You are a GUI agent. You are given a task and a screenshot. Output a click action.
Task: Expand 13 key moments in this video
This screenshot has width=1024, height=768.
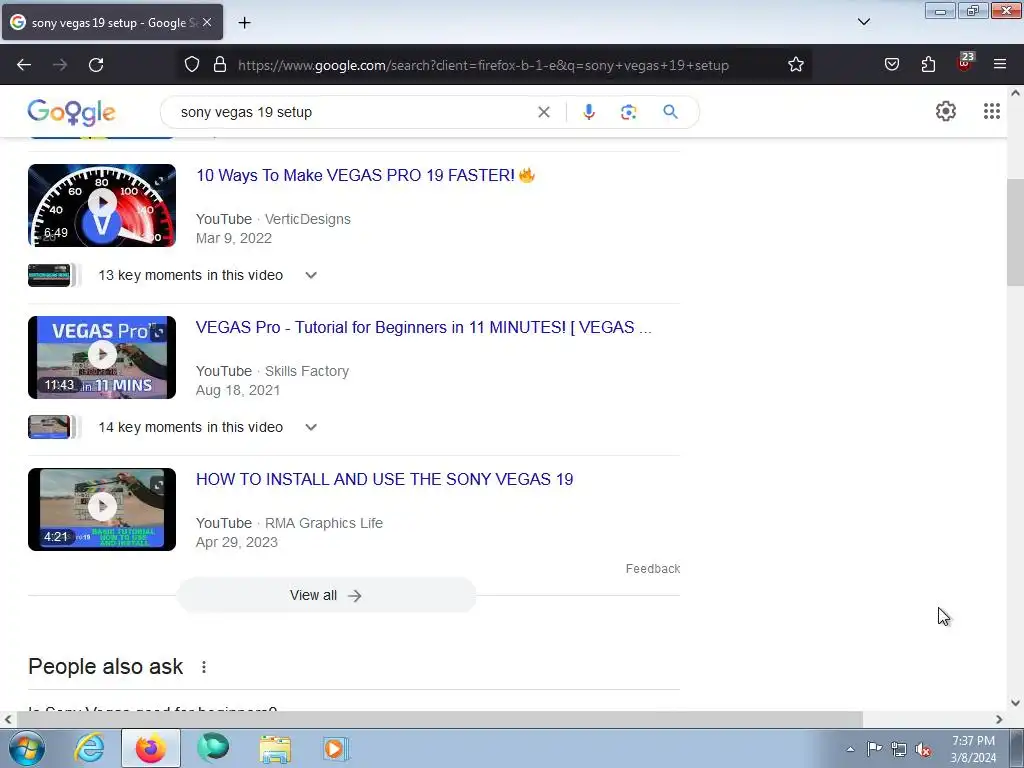311,276
